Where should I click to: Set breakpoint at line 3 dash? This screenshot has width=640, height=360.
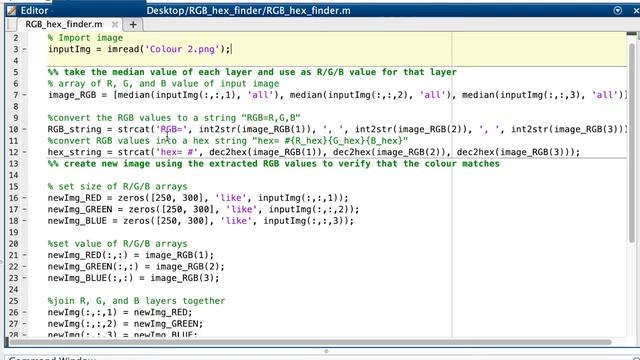pyautogui.click(x=24, y=49)
